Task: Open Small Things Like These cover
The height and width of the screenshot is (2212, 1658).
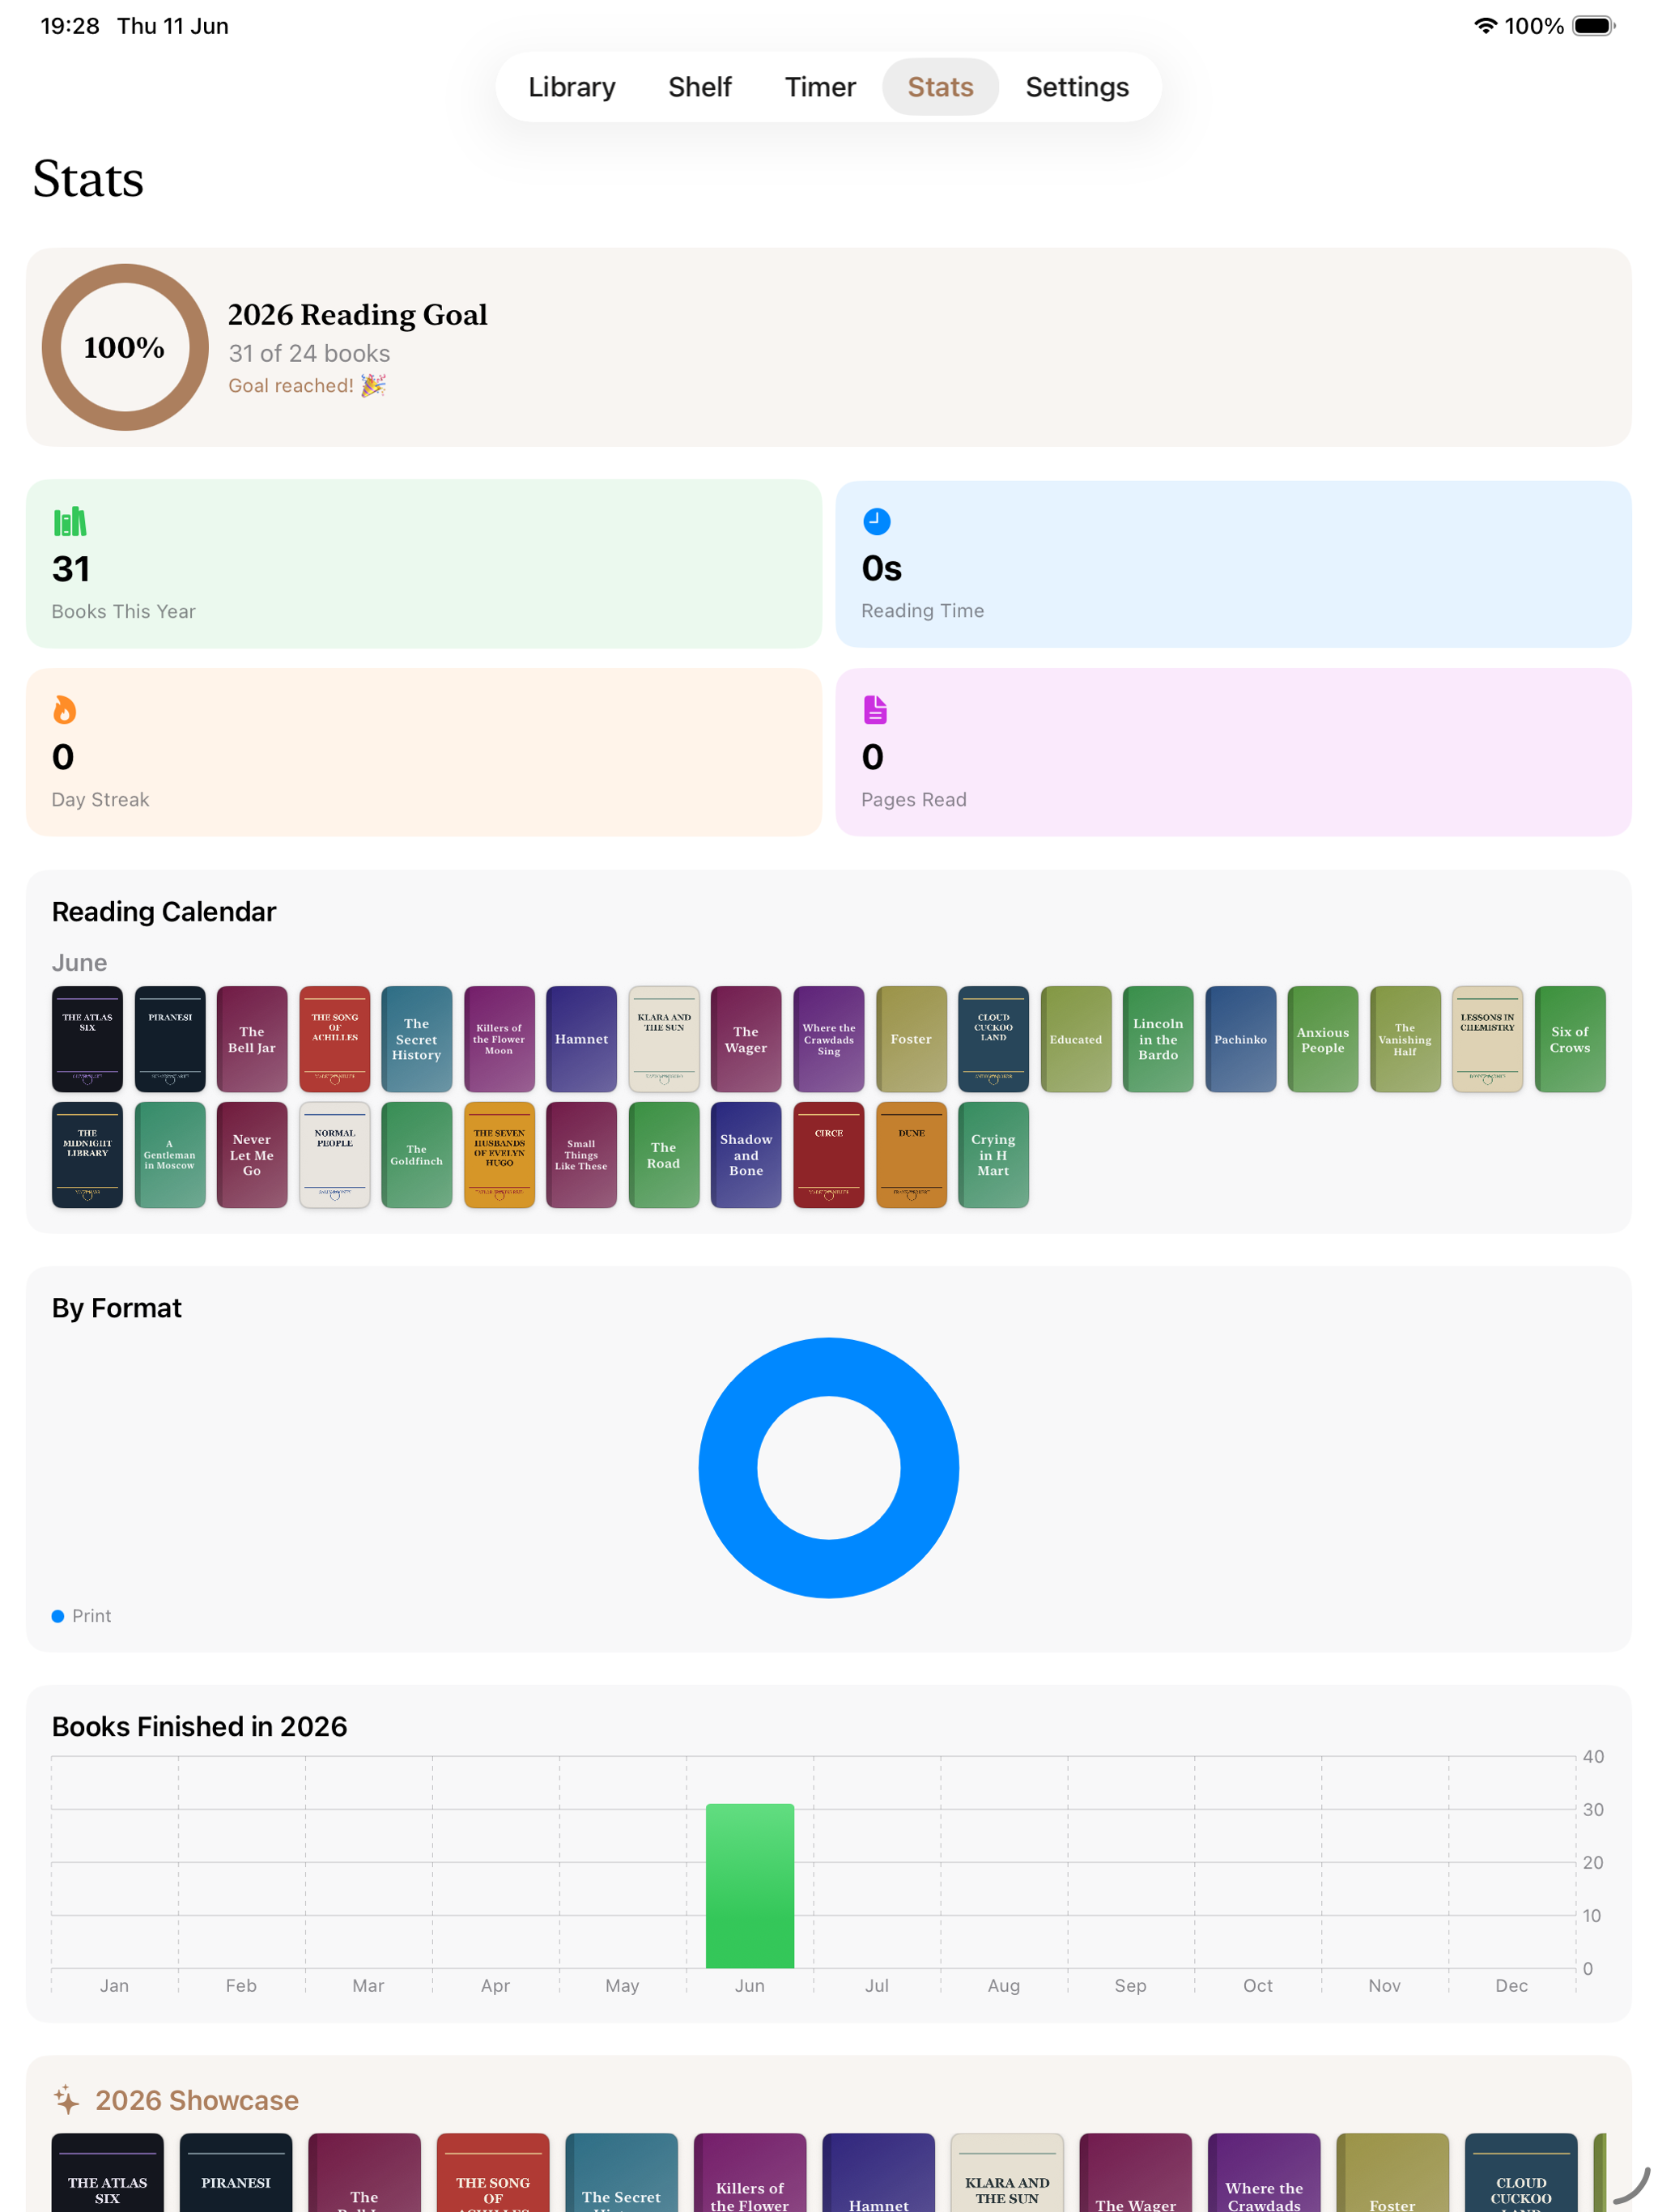Action: 582,1155
